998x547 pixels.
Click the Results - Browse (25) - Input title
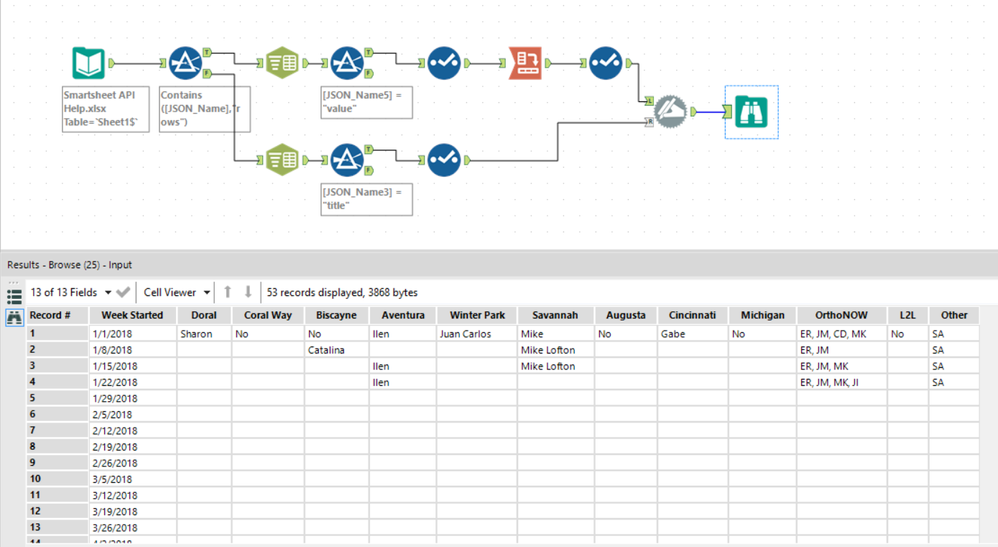69,265
